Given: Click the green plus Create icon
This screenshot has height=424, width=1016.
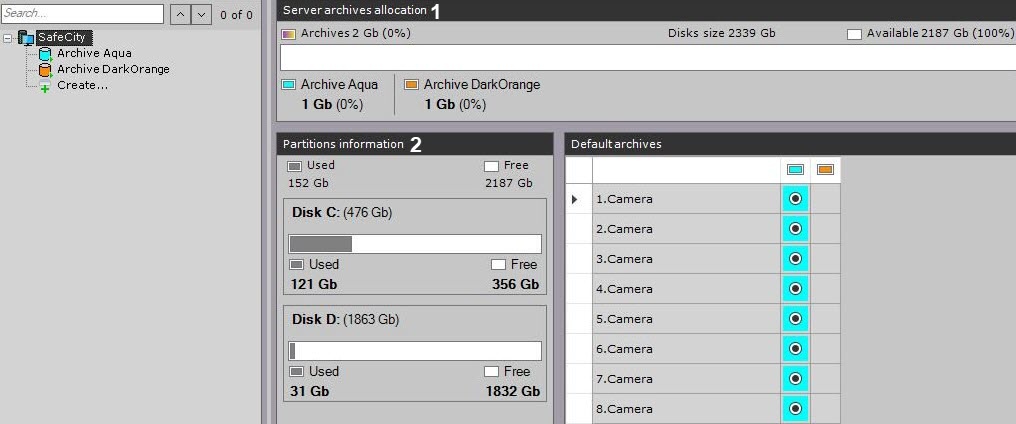Looking at the screenshot, I should [x=44, y=86].
